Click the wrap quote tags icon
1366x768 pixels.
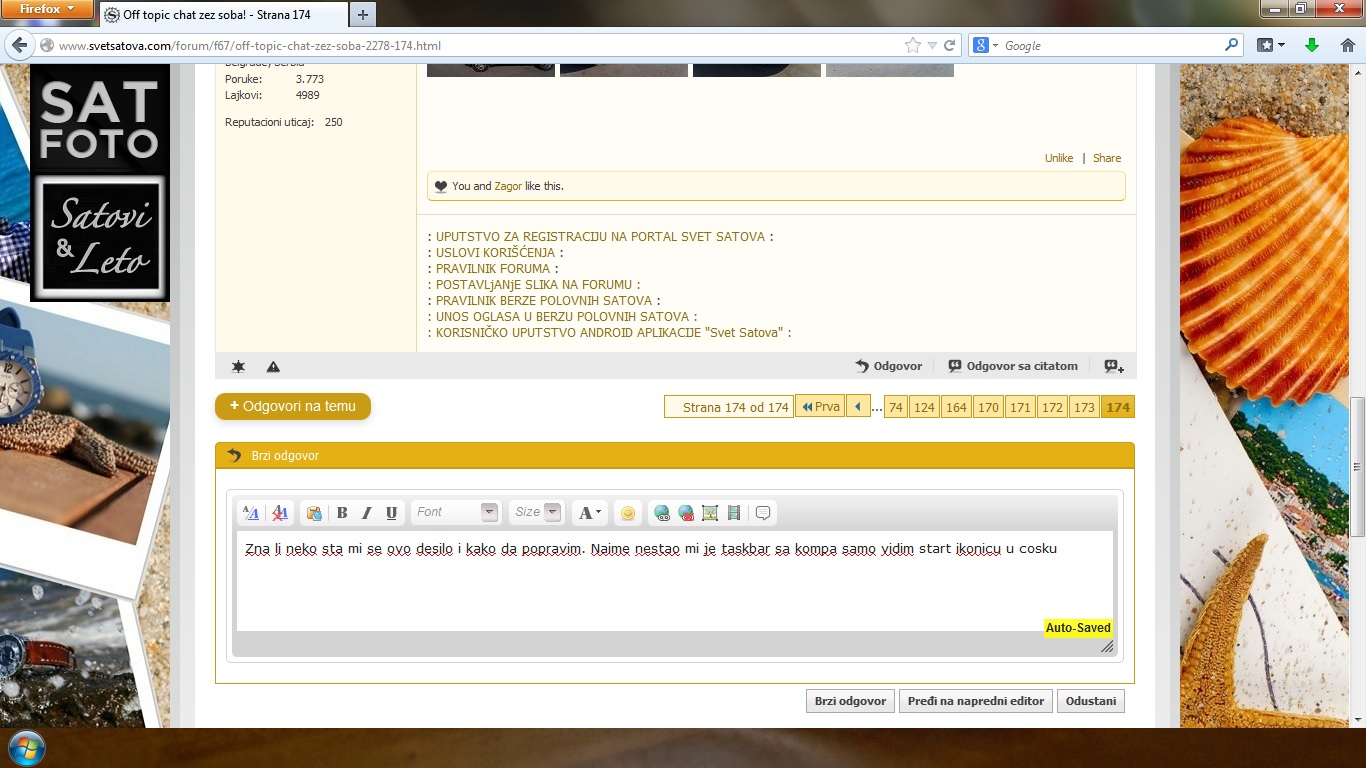click(x=763, y=513)
